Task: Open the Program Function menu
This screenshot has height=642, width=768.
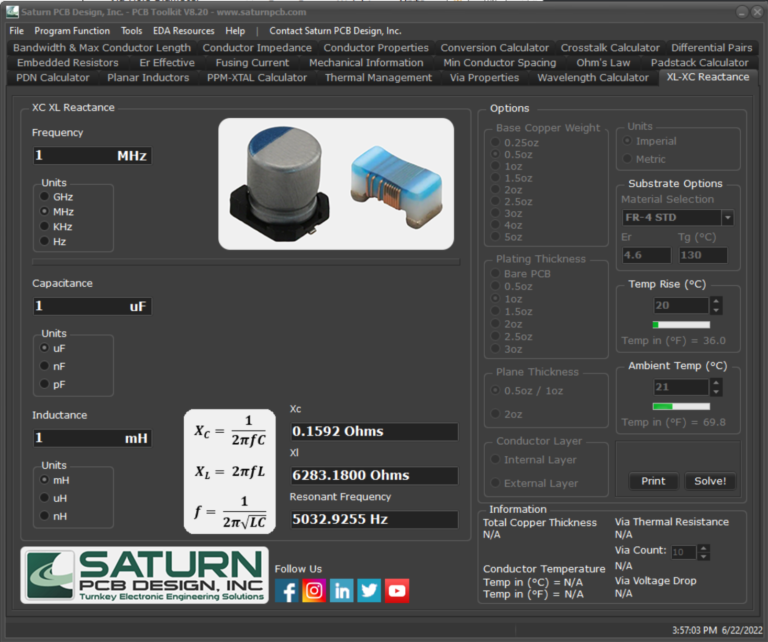Action: tap(71, 31)
